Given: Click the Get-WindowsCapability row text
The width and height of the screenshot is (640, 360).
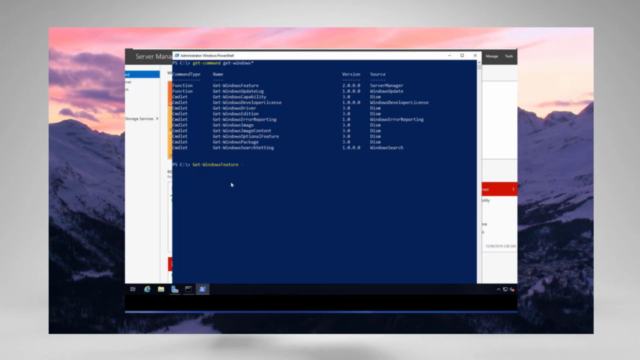Looking at the screenshot, I should (x=239, y=97).
